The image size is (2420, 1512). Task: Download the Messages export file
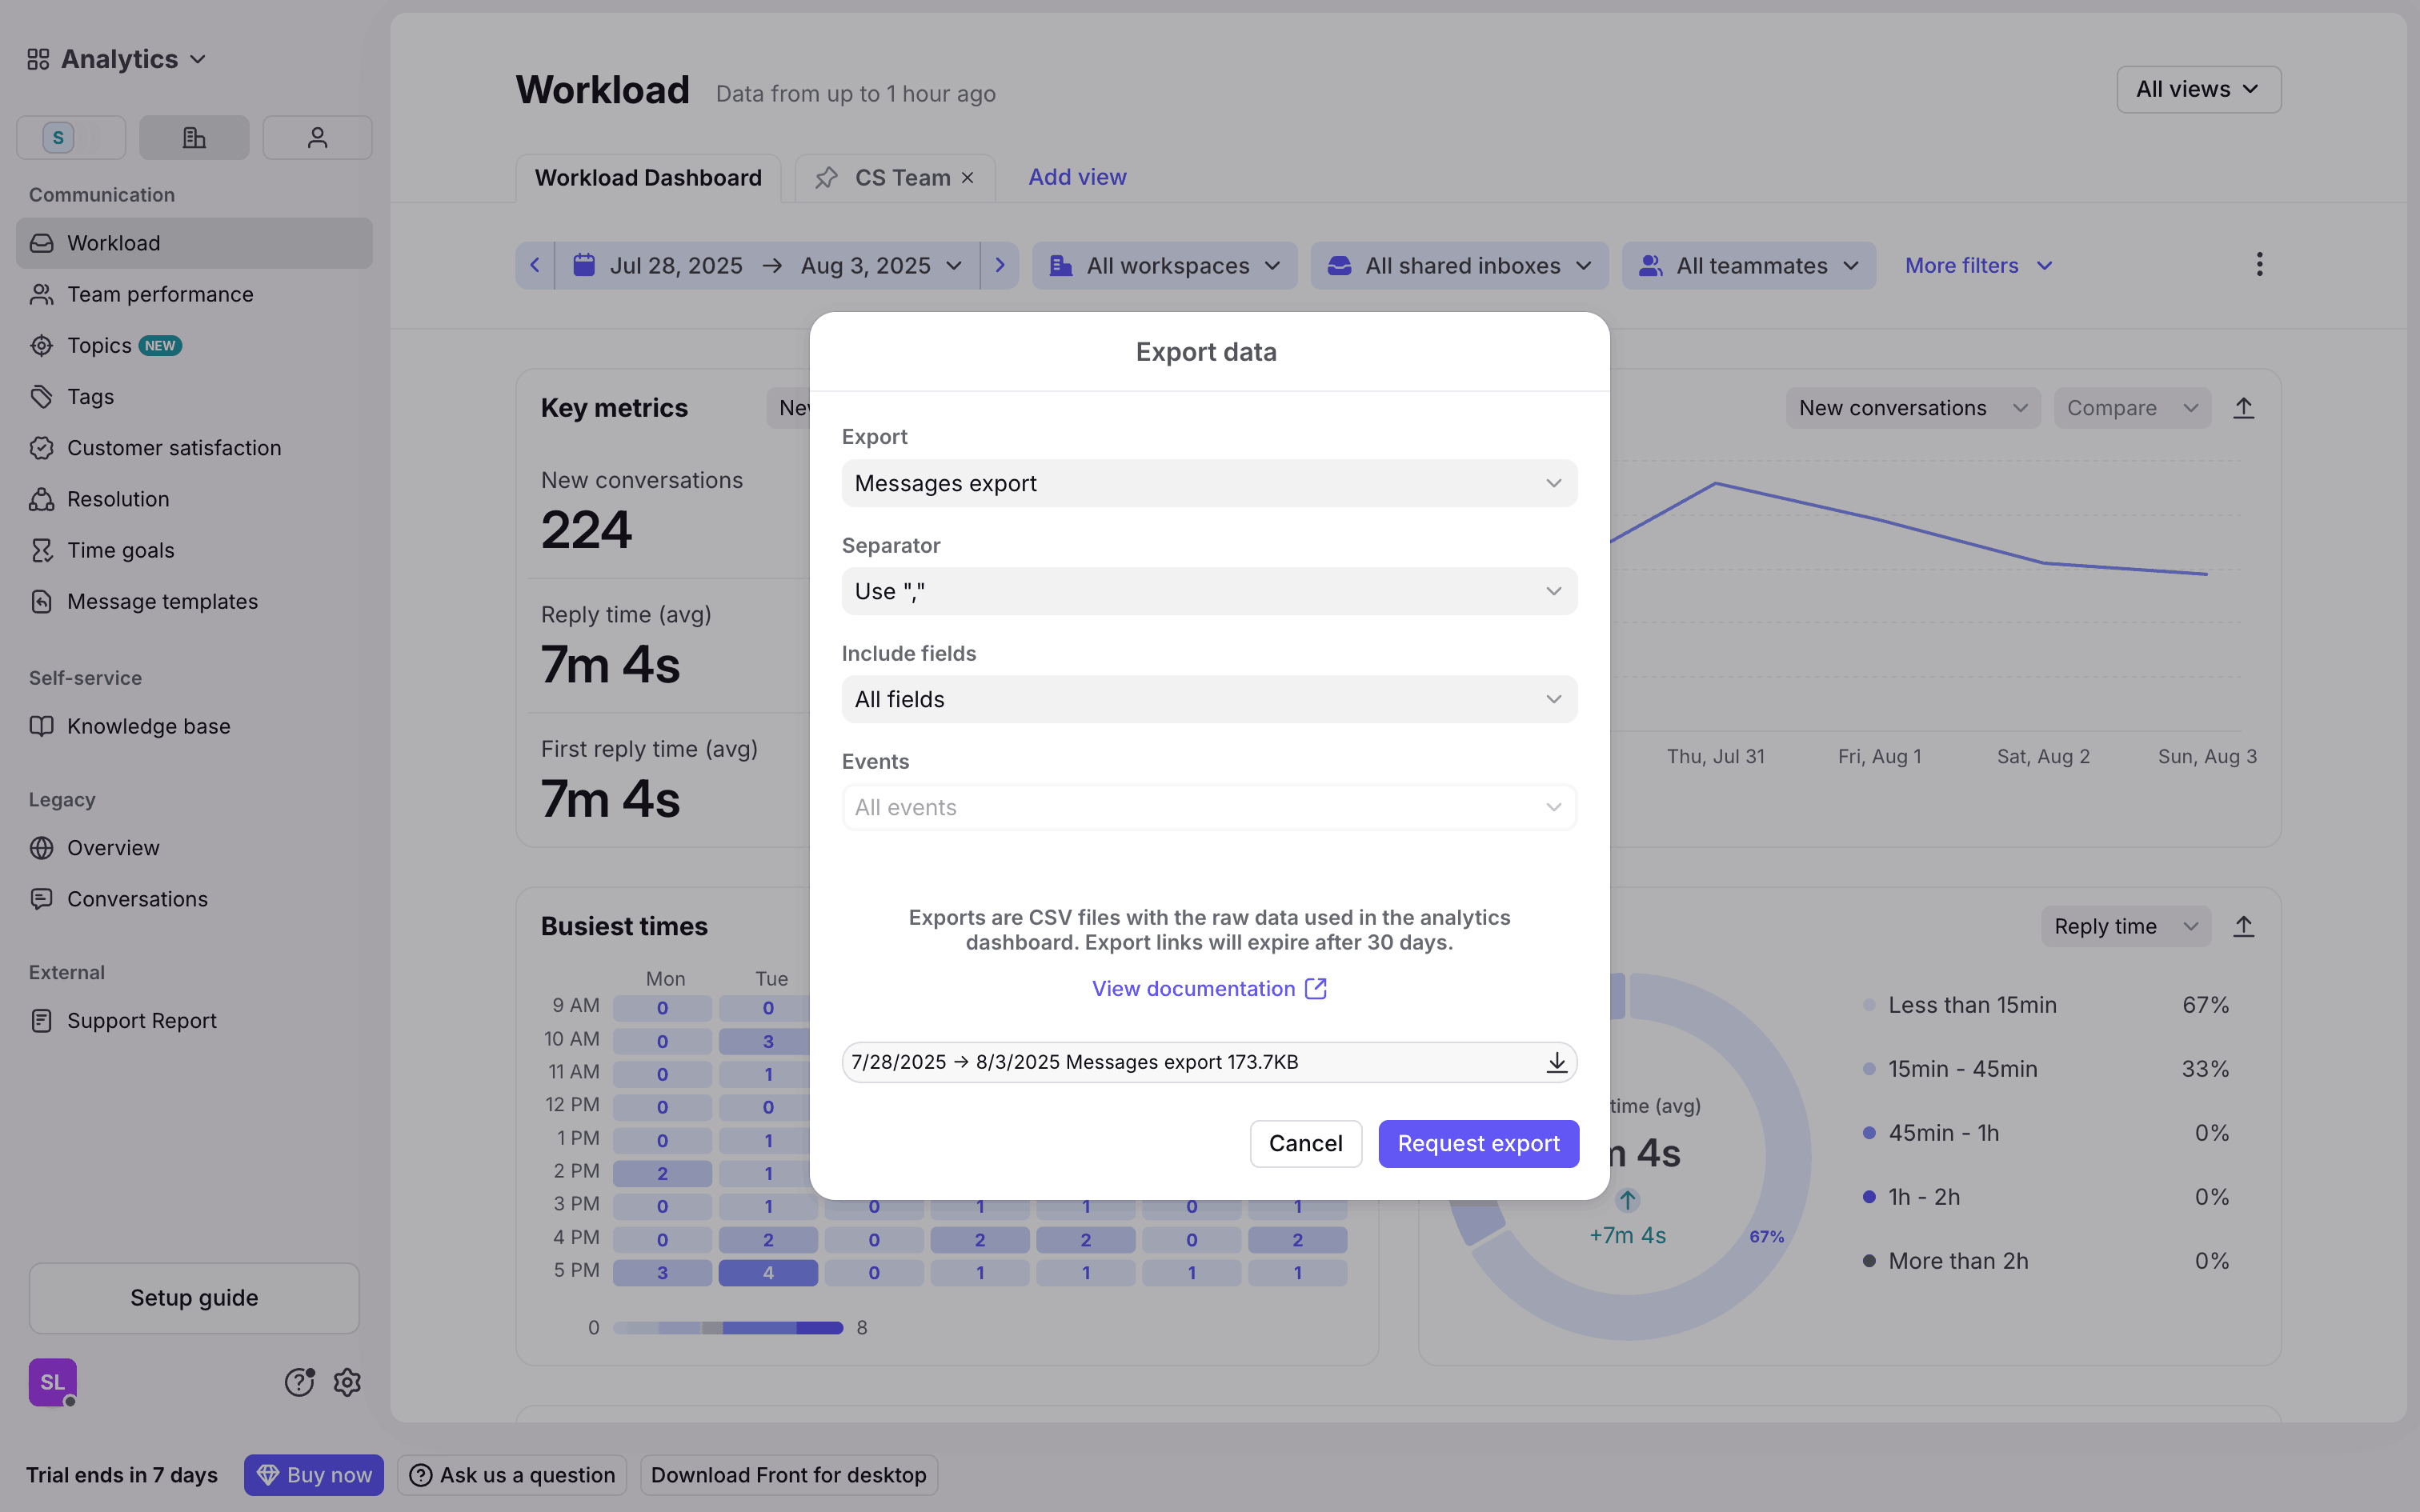tap(1556, 1062)
